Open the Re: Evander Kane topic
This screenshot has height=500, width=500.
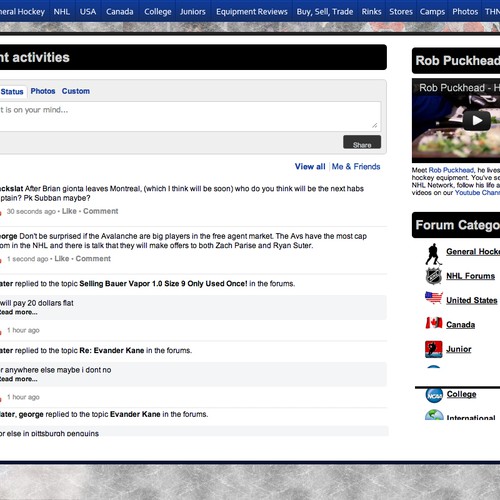(112, 350)
